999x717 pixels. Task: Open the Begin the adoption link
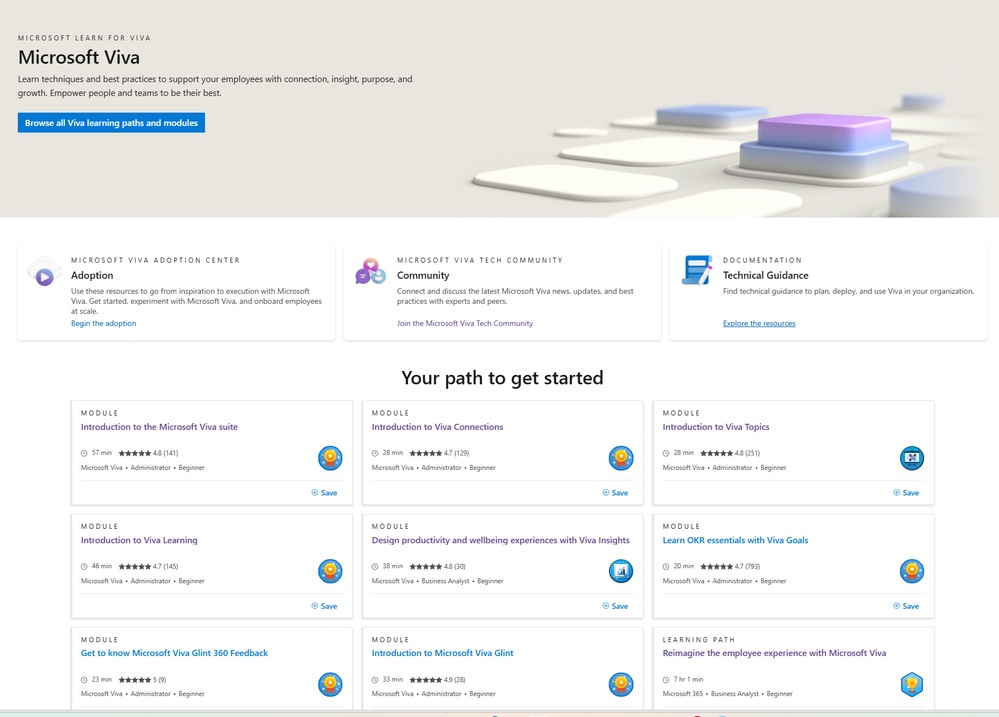point(103,323)
